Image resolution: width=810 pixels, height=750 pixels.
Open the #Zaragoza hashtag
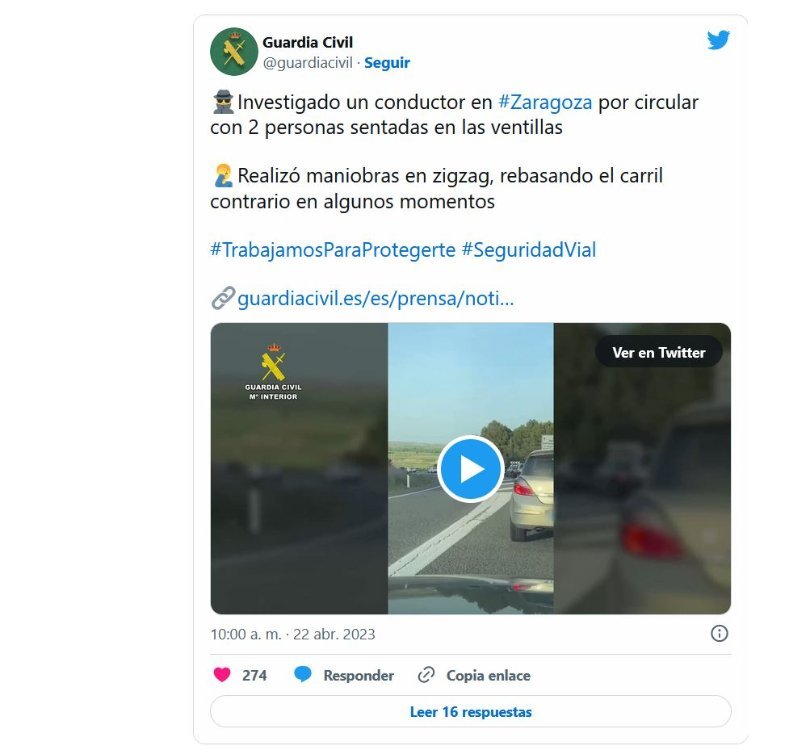[x=545, y=102]
